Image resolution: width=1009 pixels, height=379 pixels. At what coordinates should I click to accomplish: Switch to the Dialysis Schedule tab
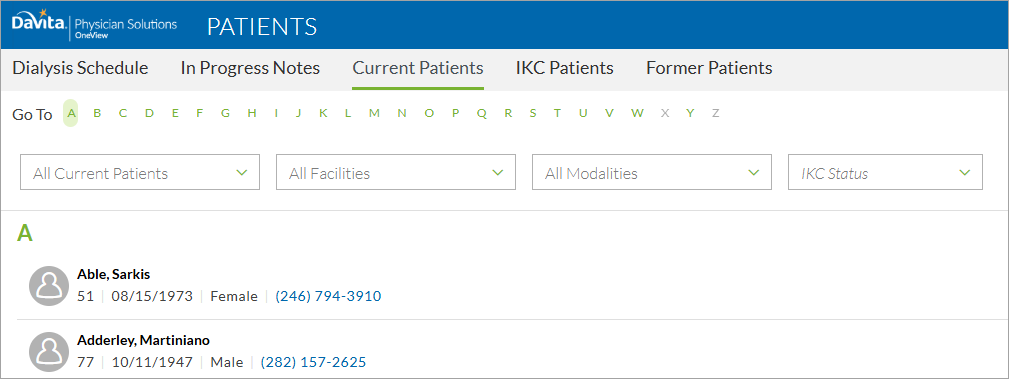[80, 68]
